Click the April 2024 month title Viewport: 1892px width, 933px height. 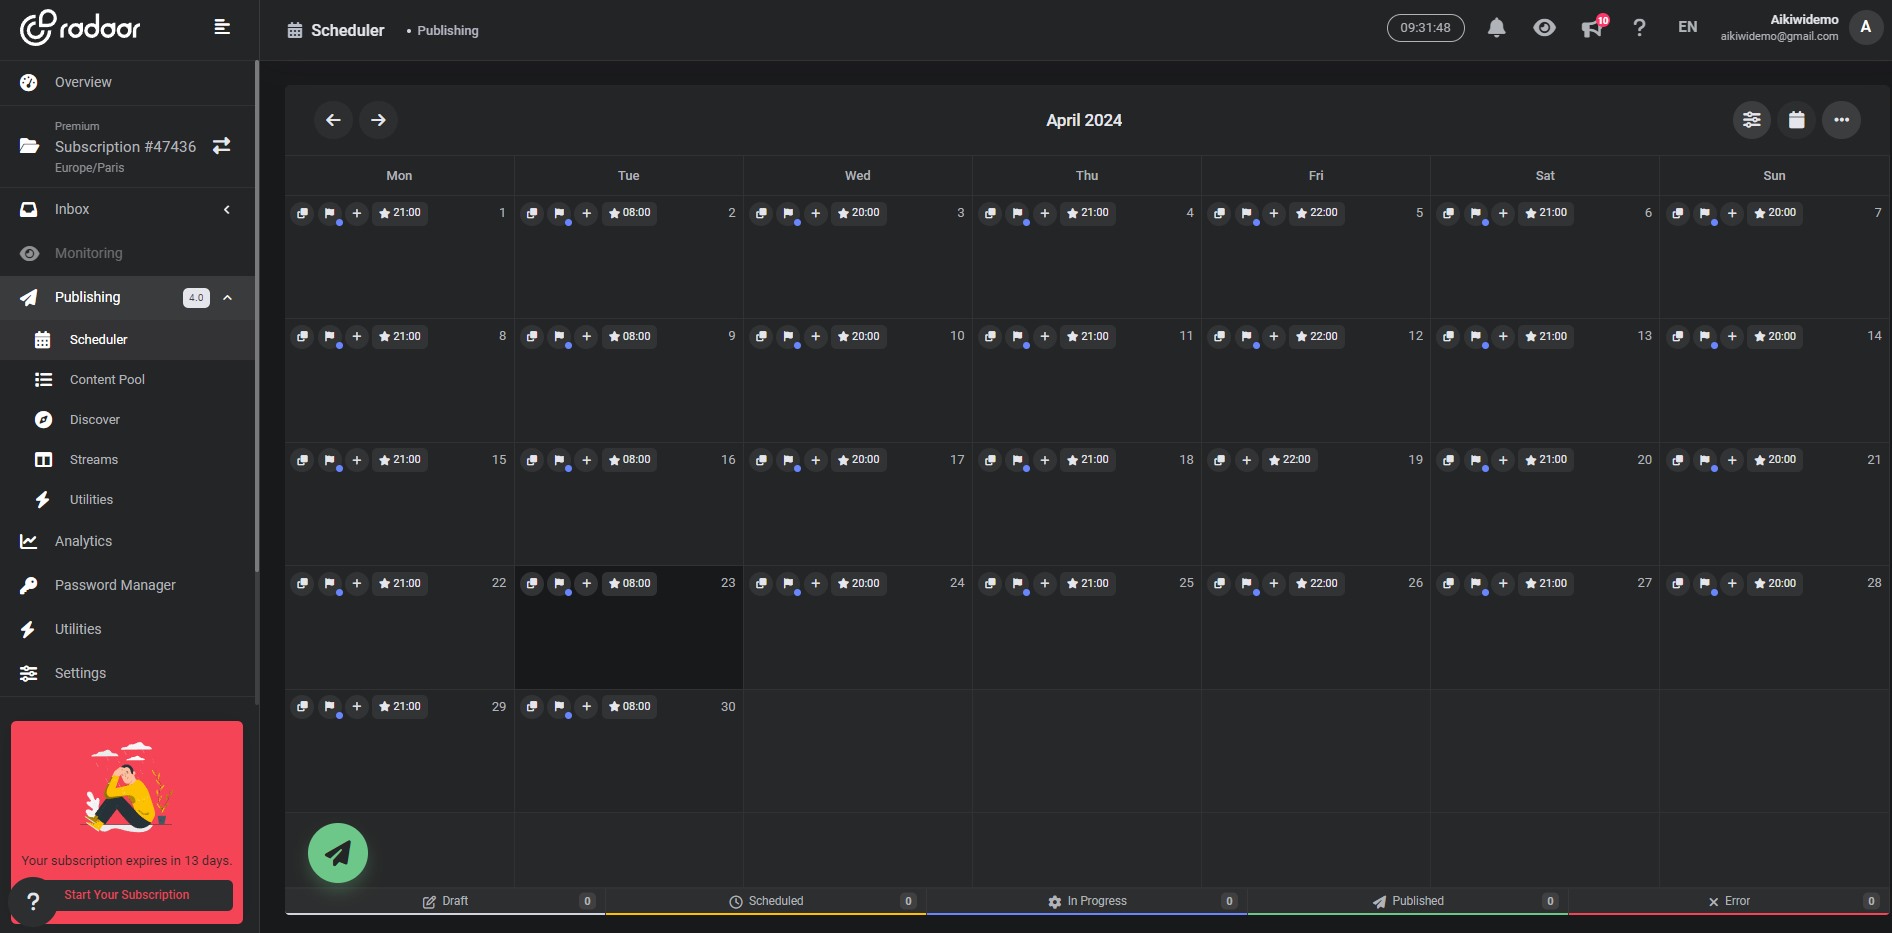[x=1084, y=120]
